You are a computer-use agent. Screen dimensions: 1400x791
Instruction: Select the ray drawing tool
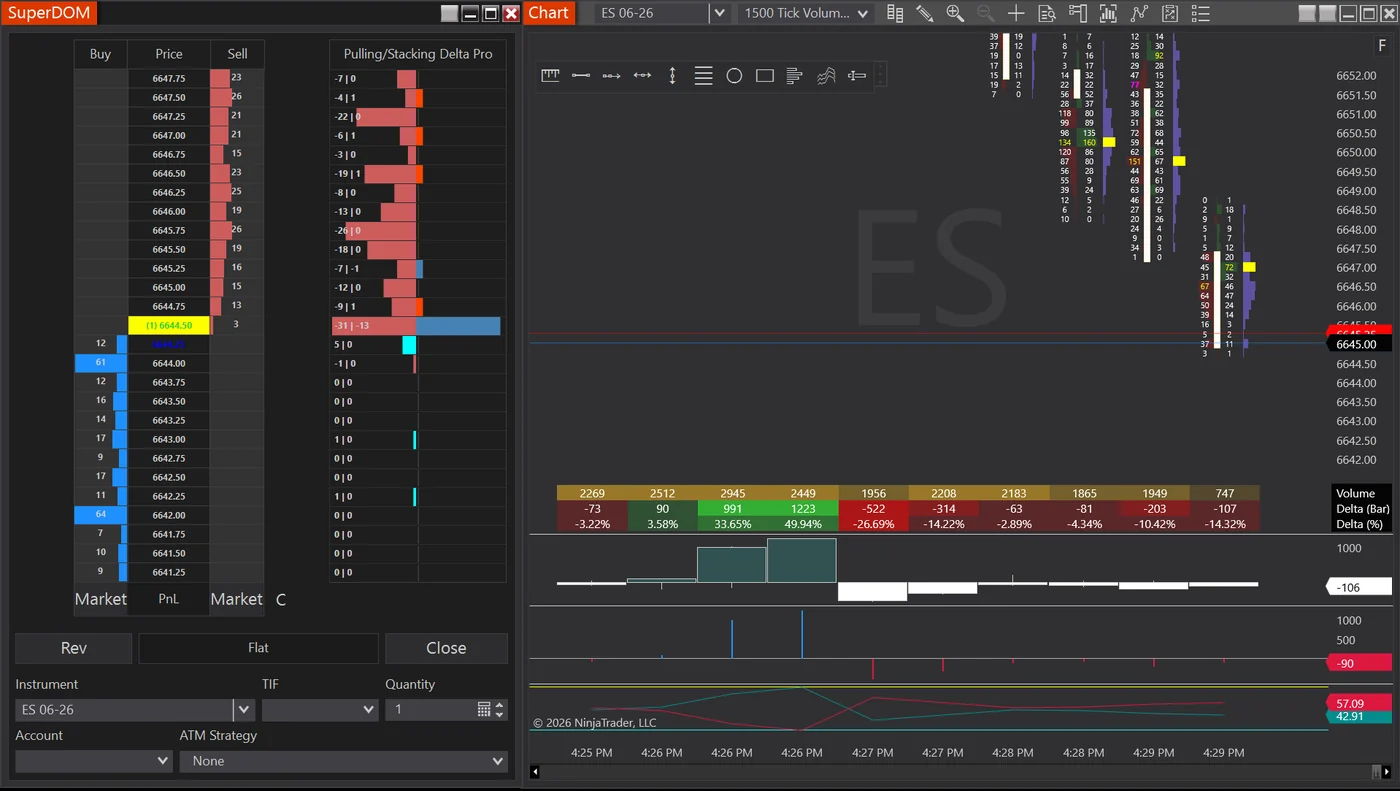(x=611, y=75)
